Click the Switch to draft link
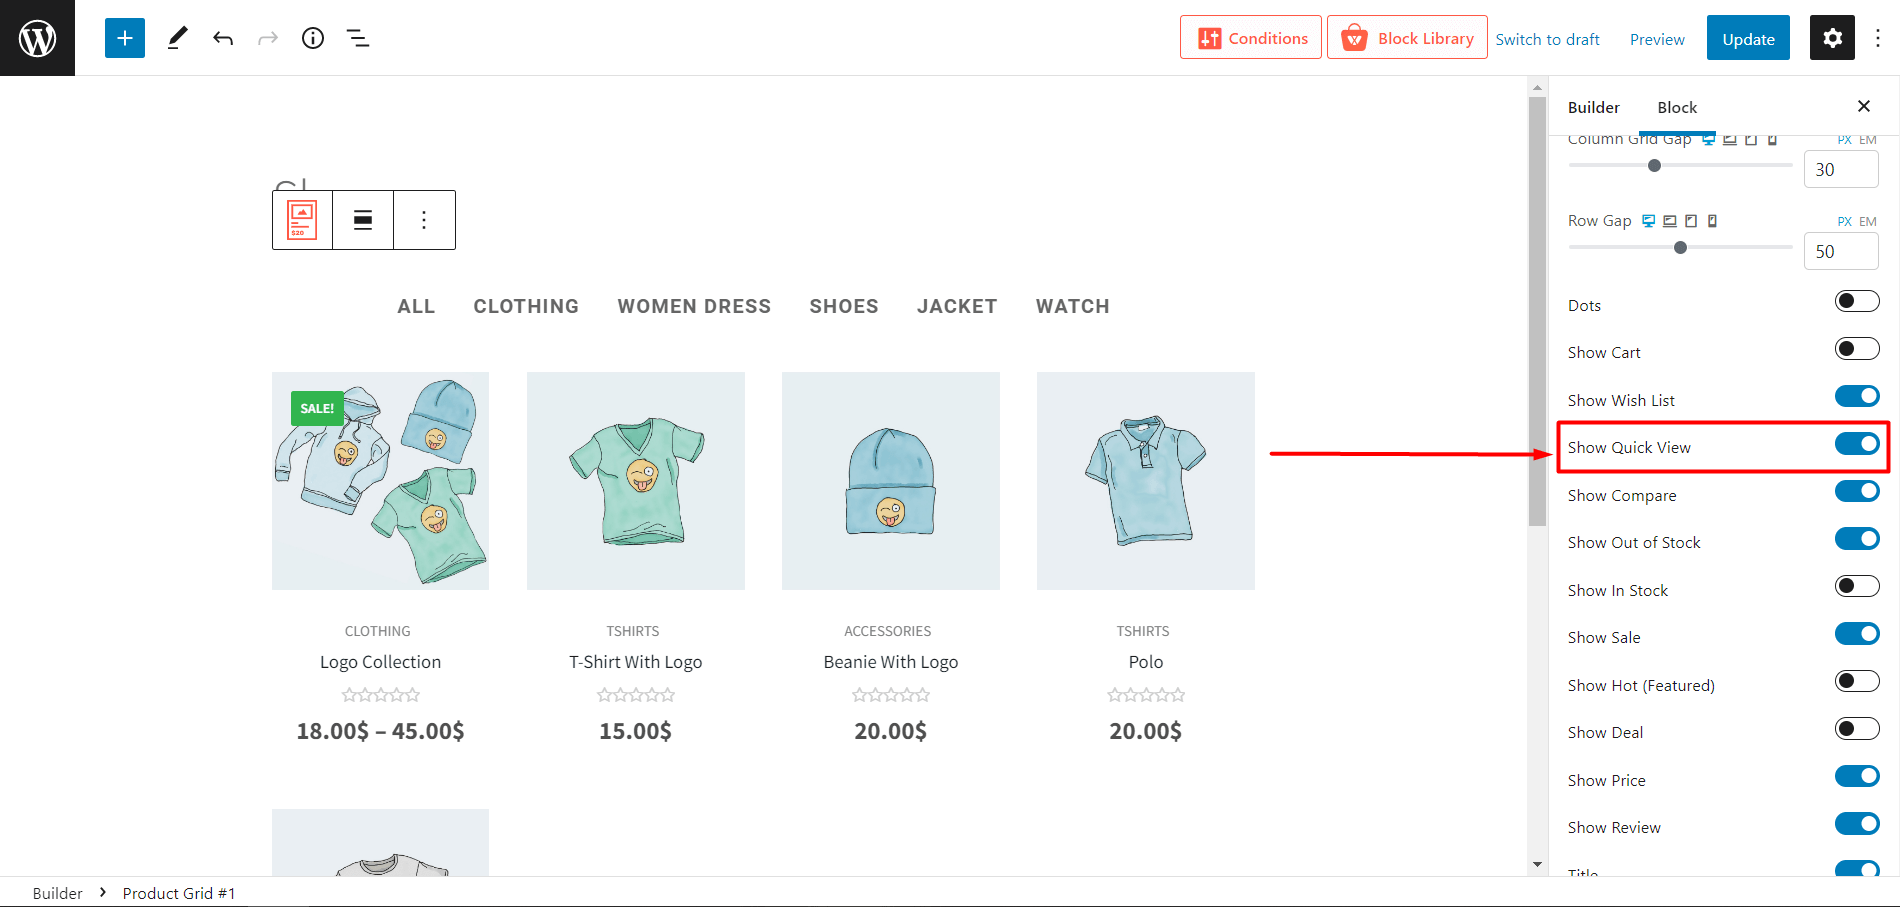 [1547, 39]
